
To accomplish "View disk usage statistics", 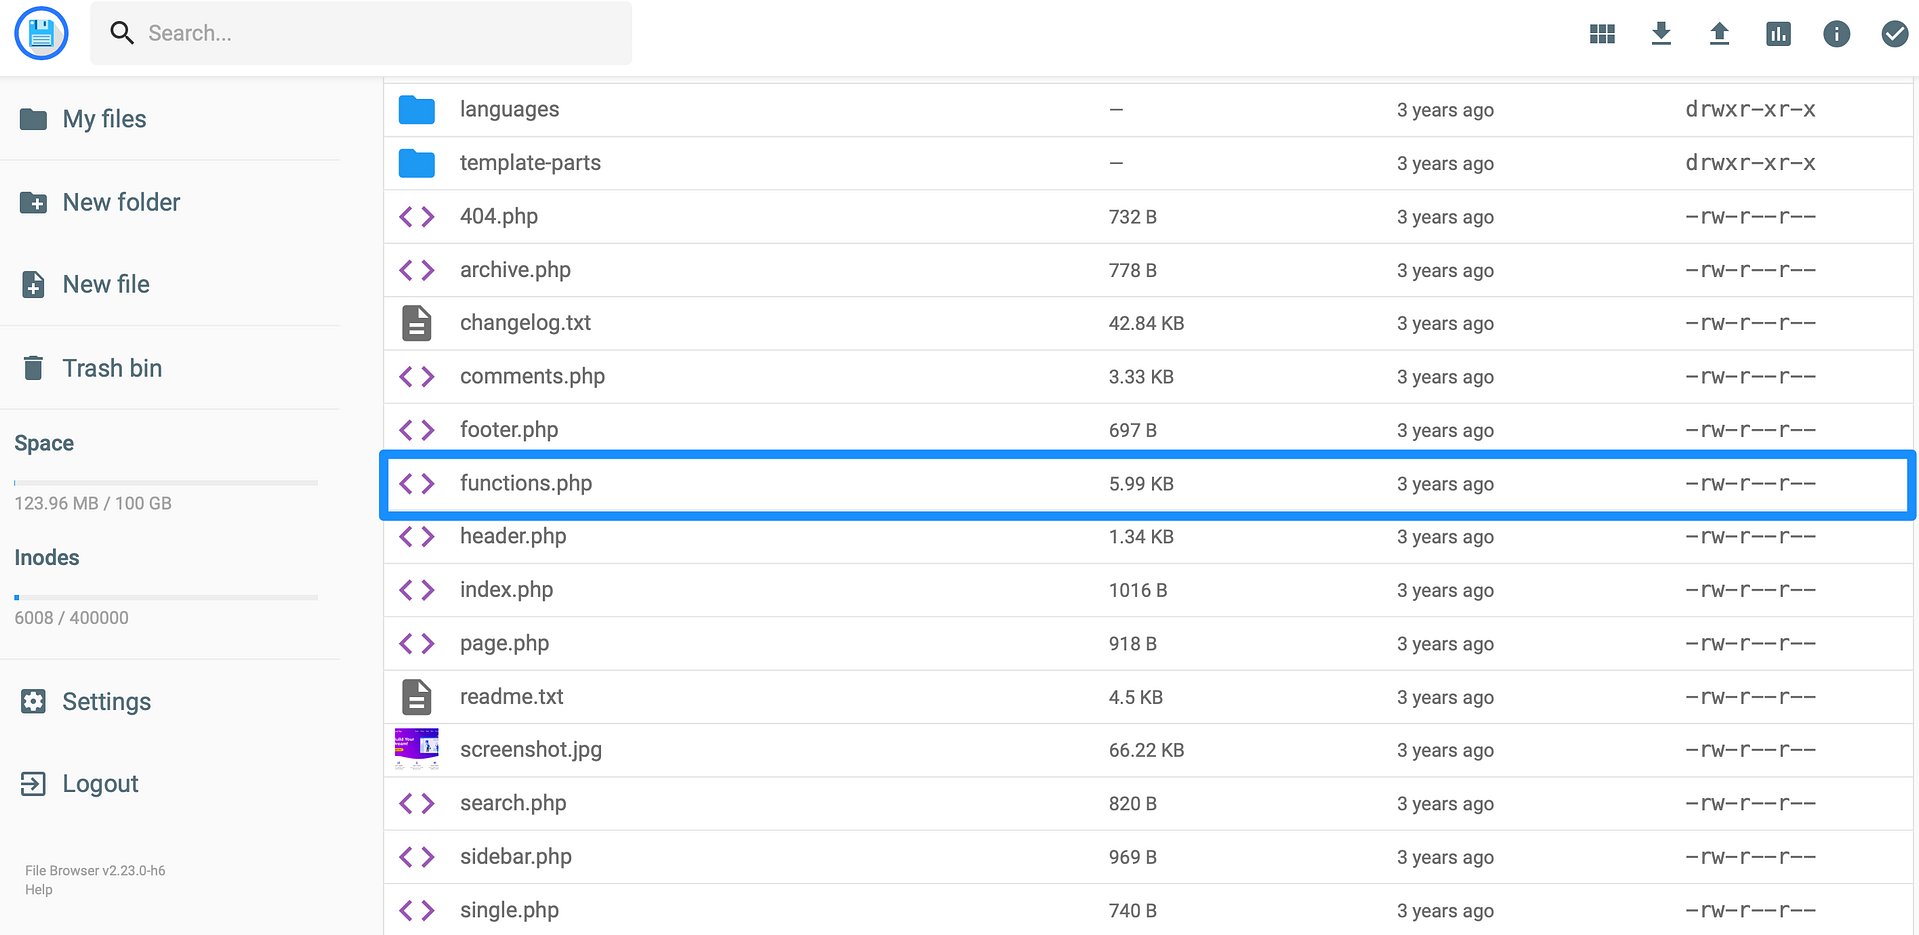I will point(1778,33).
